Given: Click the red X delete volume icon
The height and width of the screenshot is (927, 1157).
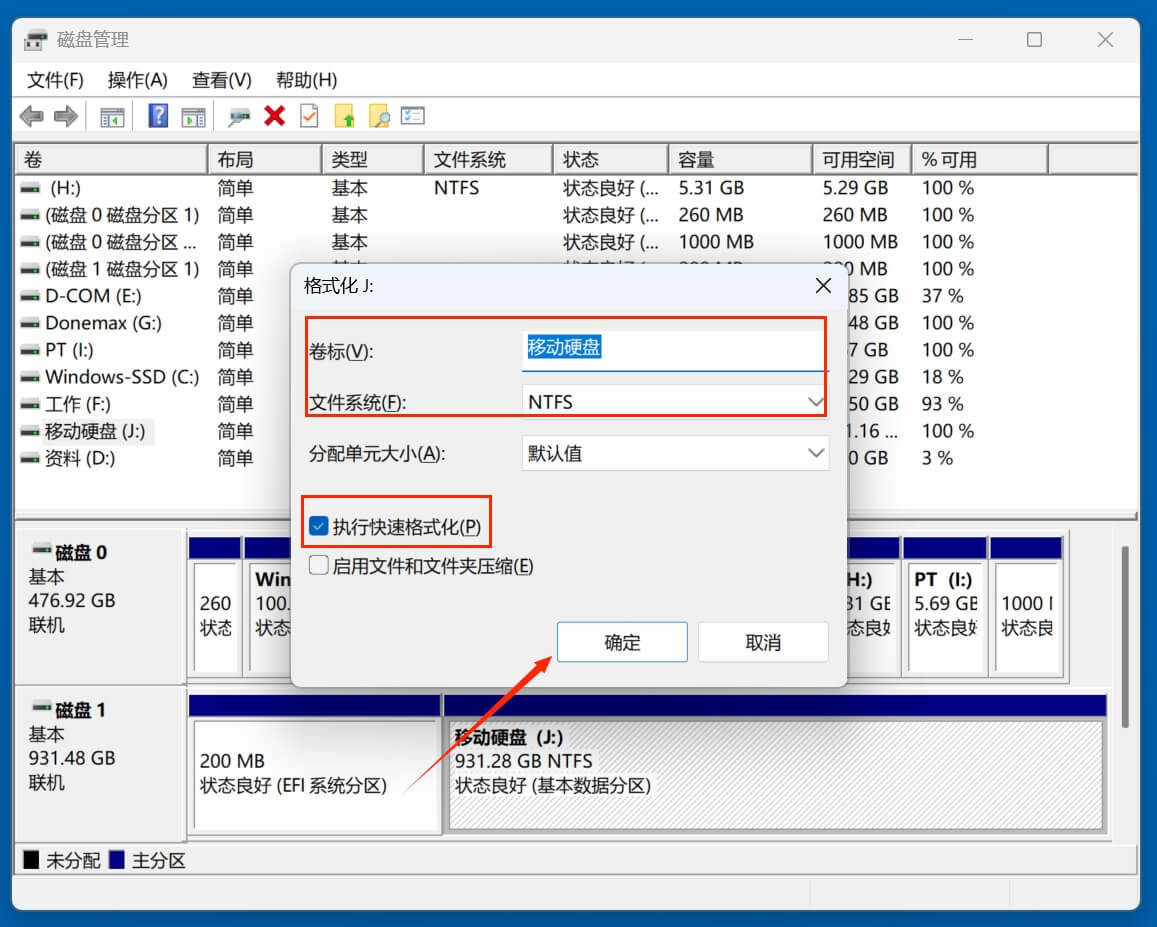Looking at the screenshot, I should click(x=275, y=116).
